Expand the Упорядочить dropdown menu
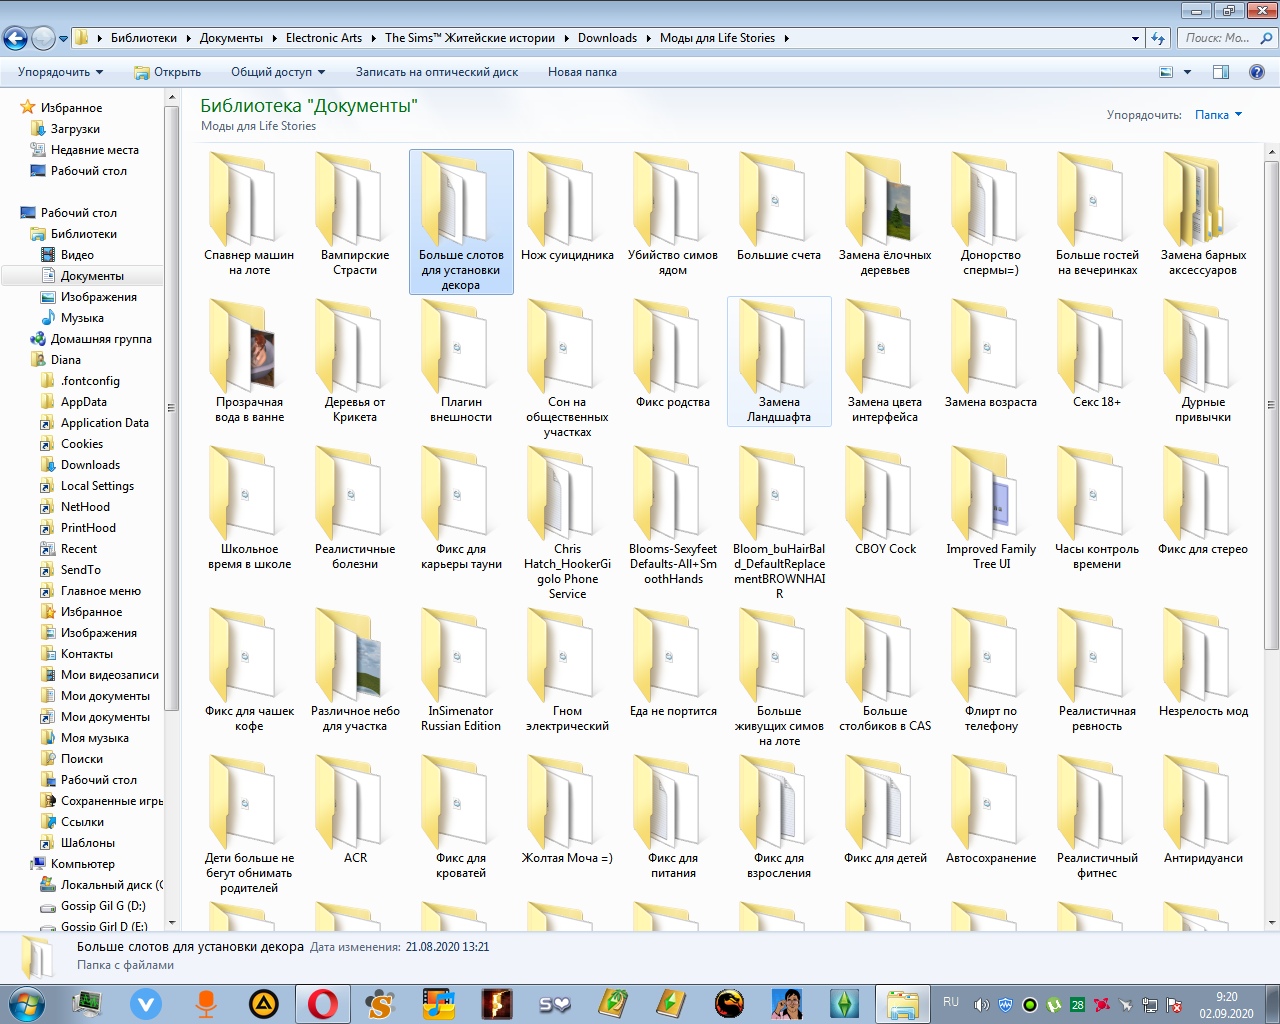Viewport: 1280px width, 1024px height. (60, 72)
